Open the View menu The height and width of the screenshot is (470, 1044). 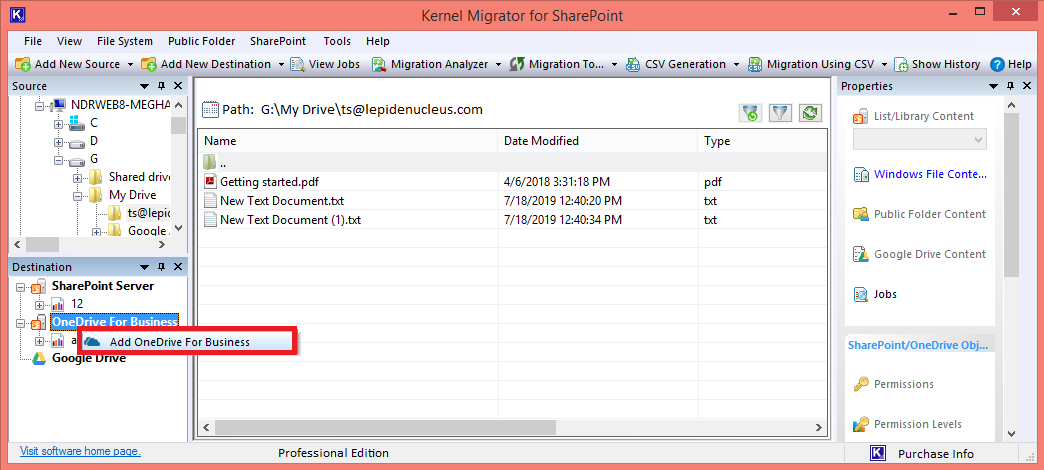(x=69, y=41)
